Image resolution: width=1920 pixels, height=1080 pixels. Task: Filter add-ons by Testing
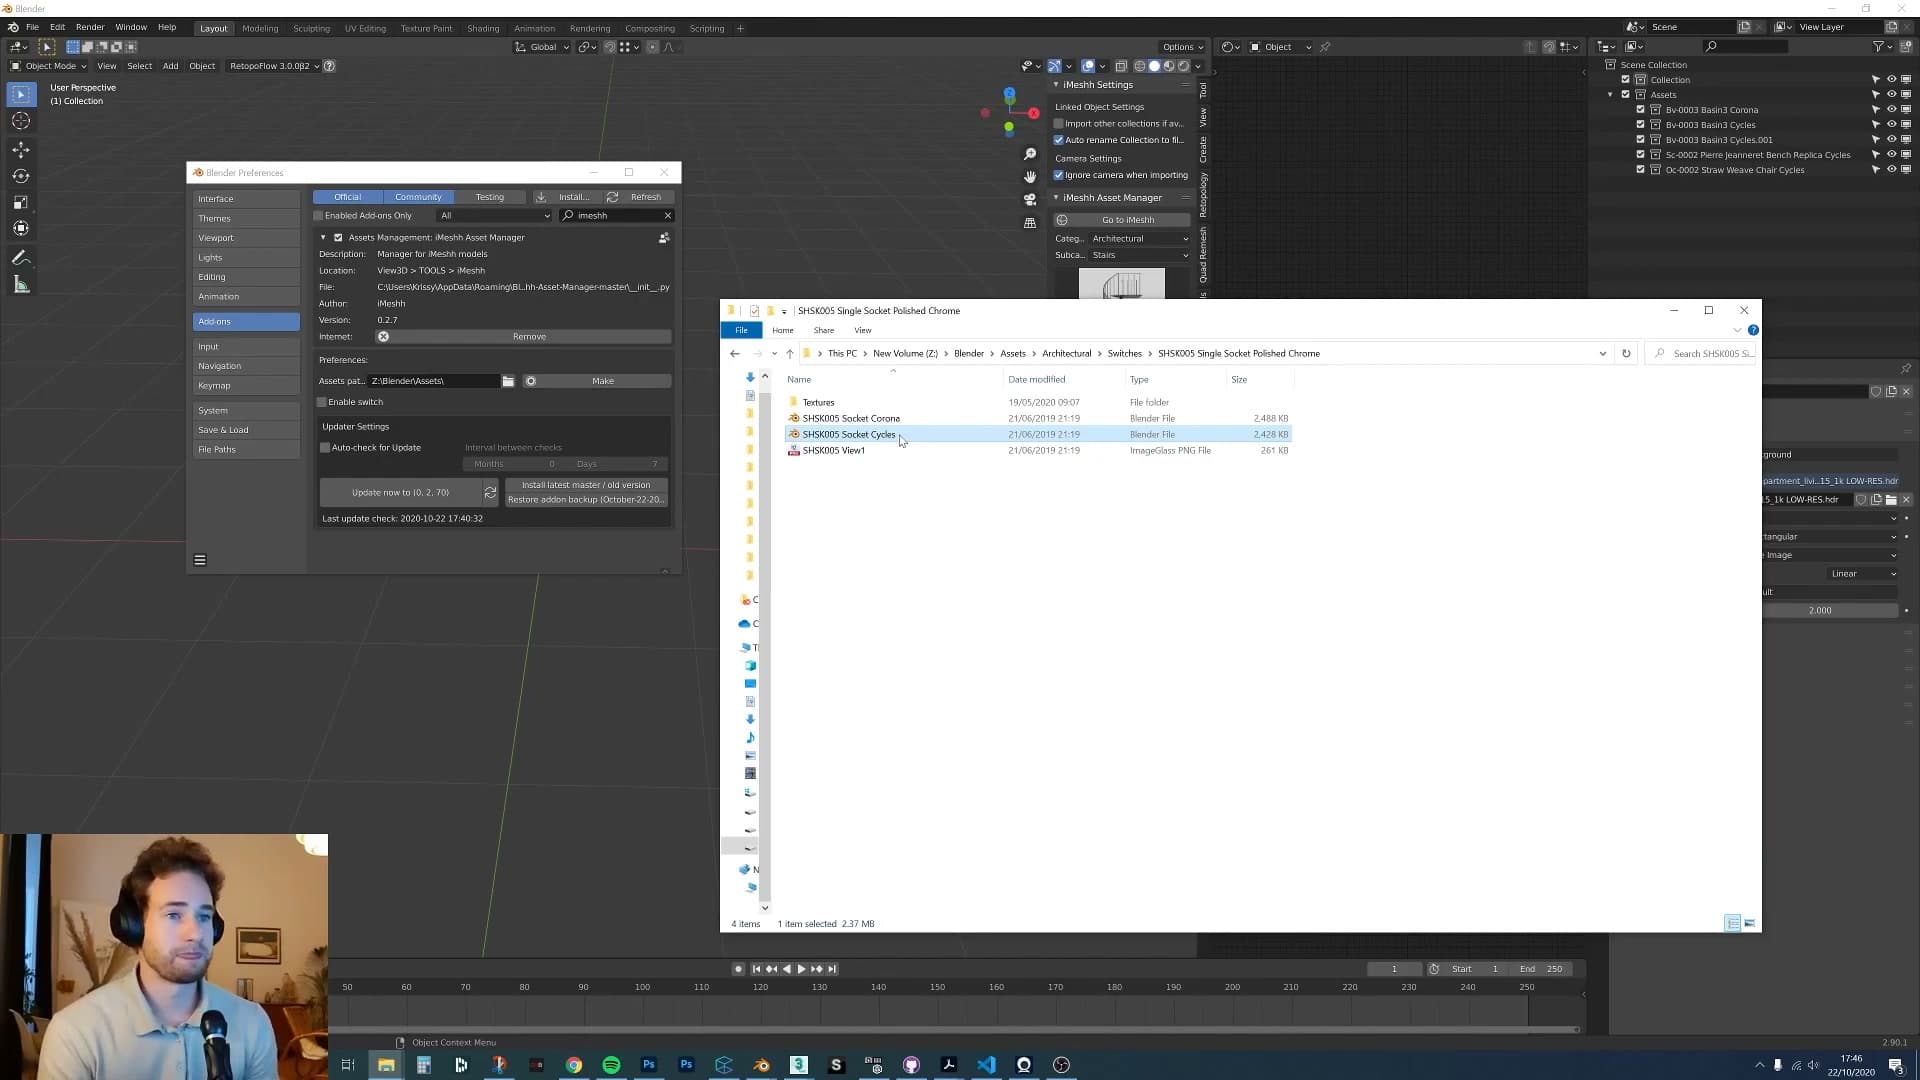point(490,197)
